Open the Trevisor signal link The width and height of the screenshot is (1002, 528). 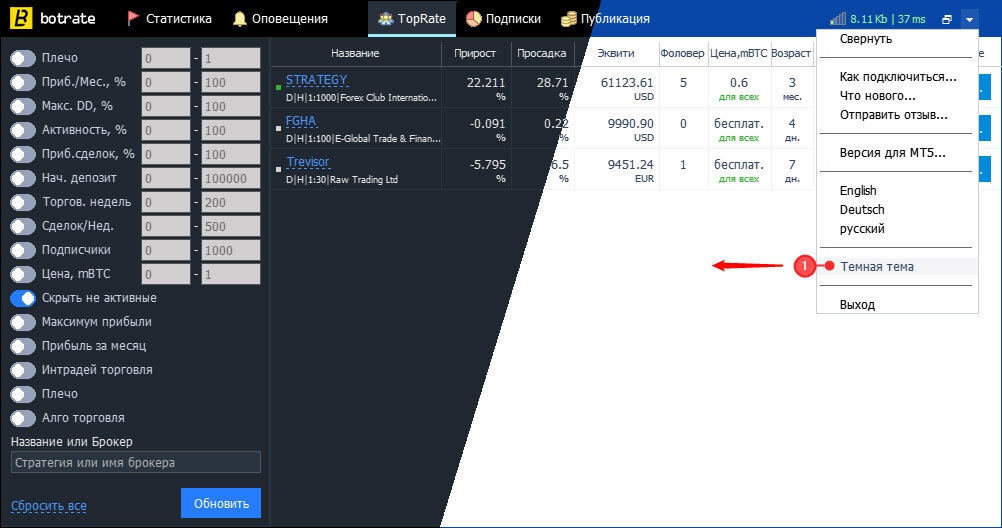pos(307,162)
